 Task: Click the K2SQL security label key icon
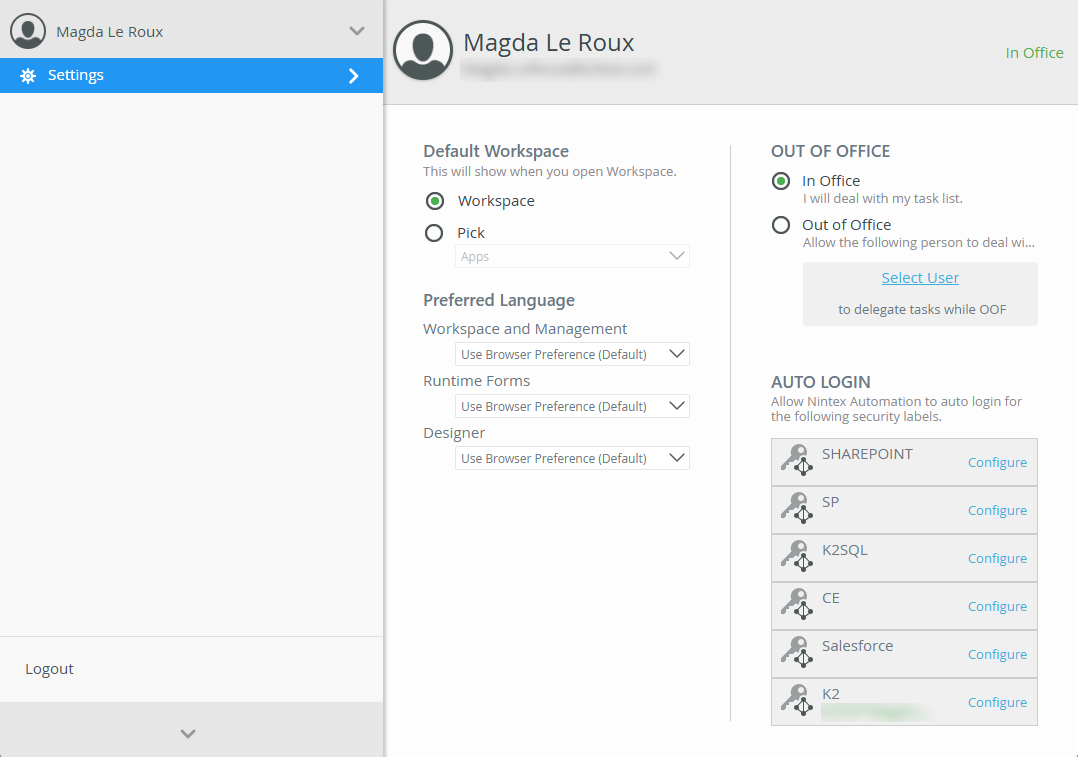click(796, 556)
